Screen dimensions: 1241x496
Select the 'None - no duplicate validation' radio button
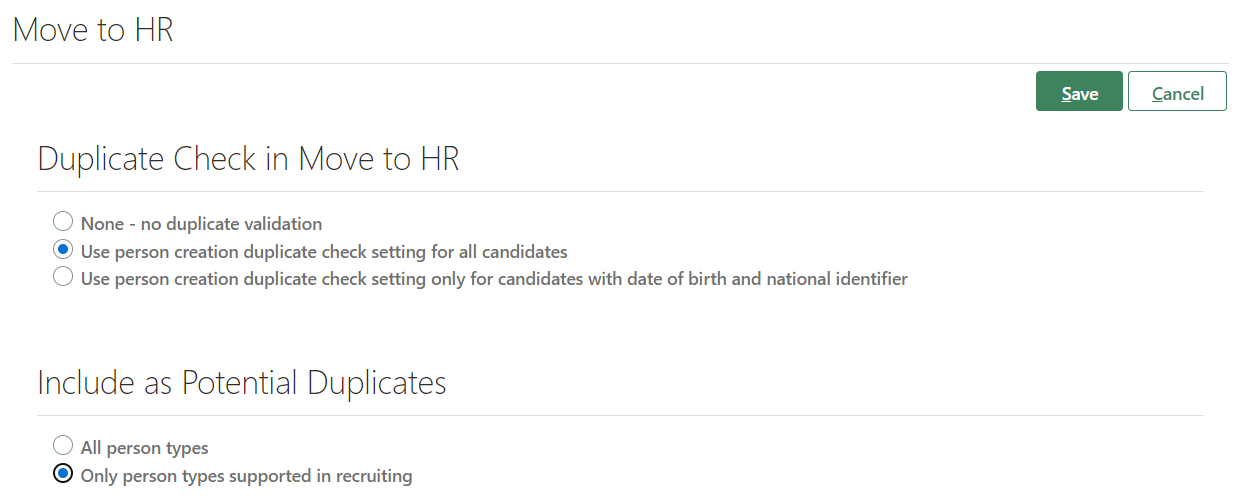pos(63,222)
